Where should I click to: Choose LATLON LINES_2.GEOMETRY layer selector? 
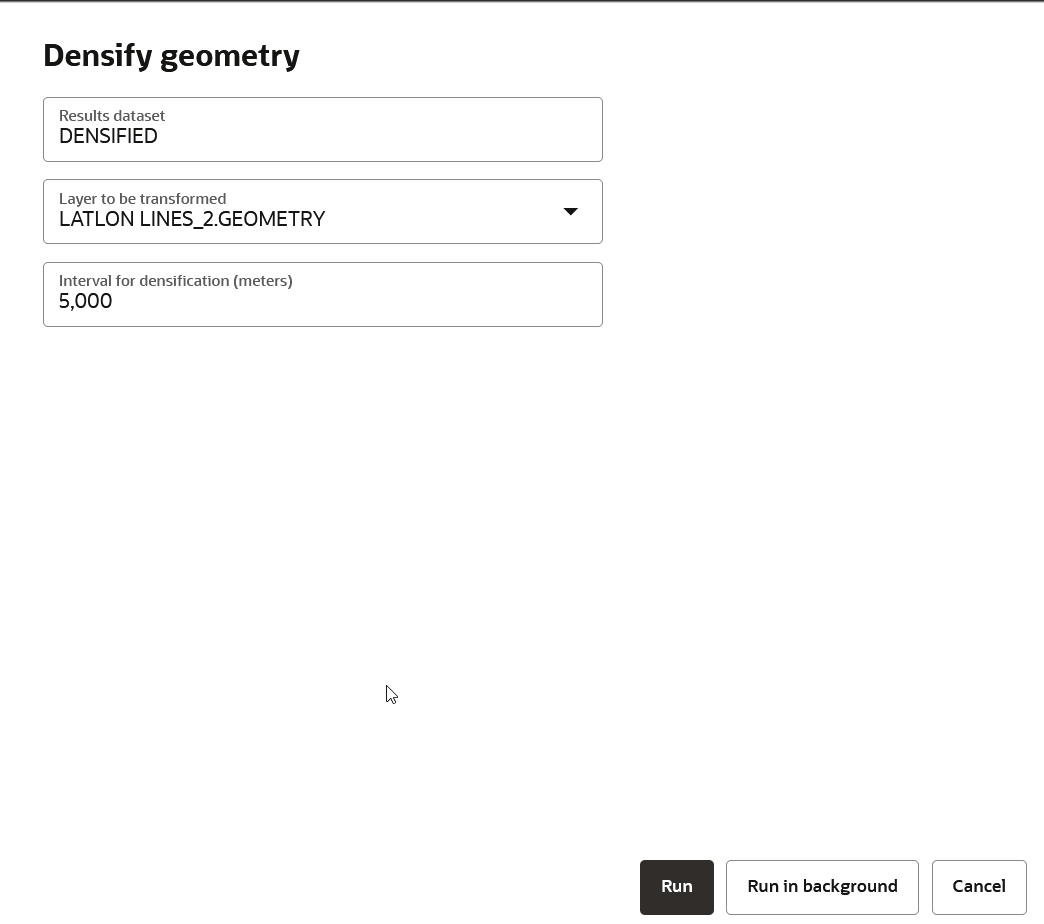click(192, 219)
